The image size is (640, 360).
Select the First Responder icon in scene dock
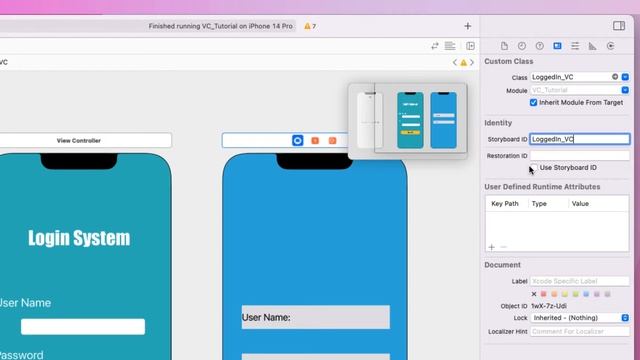(315, 140)
